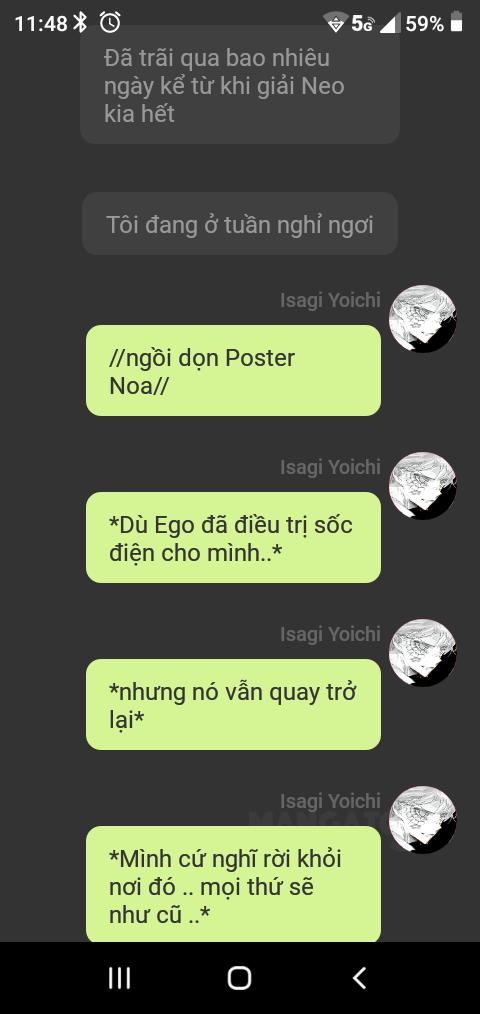Tap the Bluetooth status bar icon

[x=80, y=23]
